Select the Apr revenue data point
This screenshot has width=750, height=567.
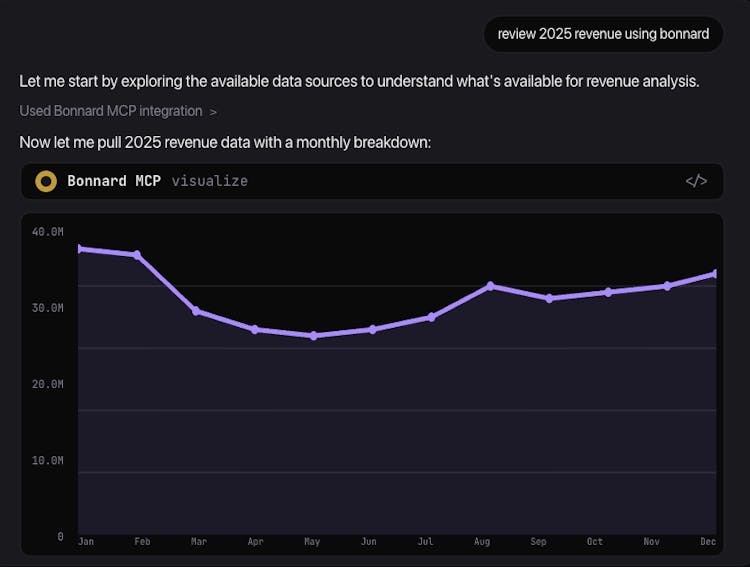[x=255, y=329]
